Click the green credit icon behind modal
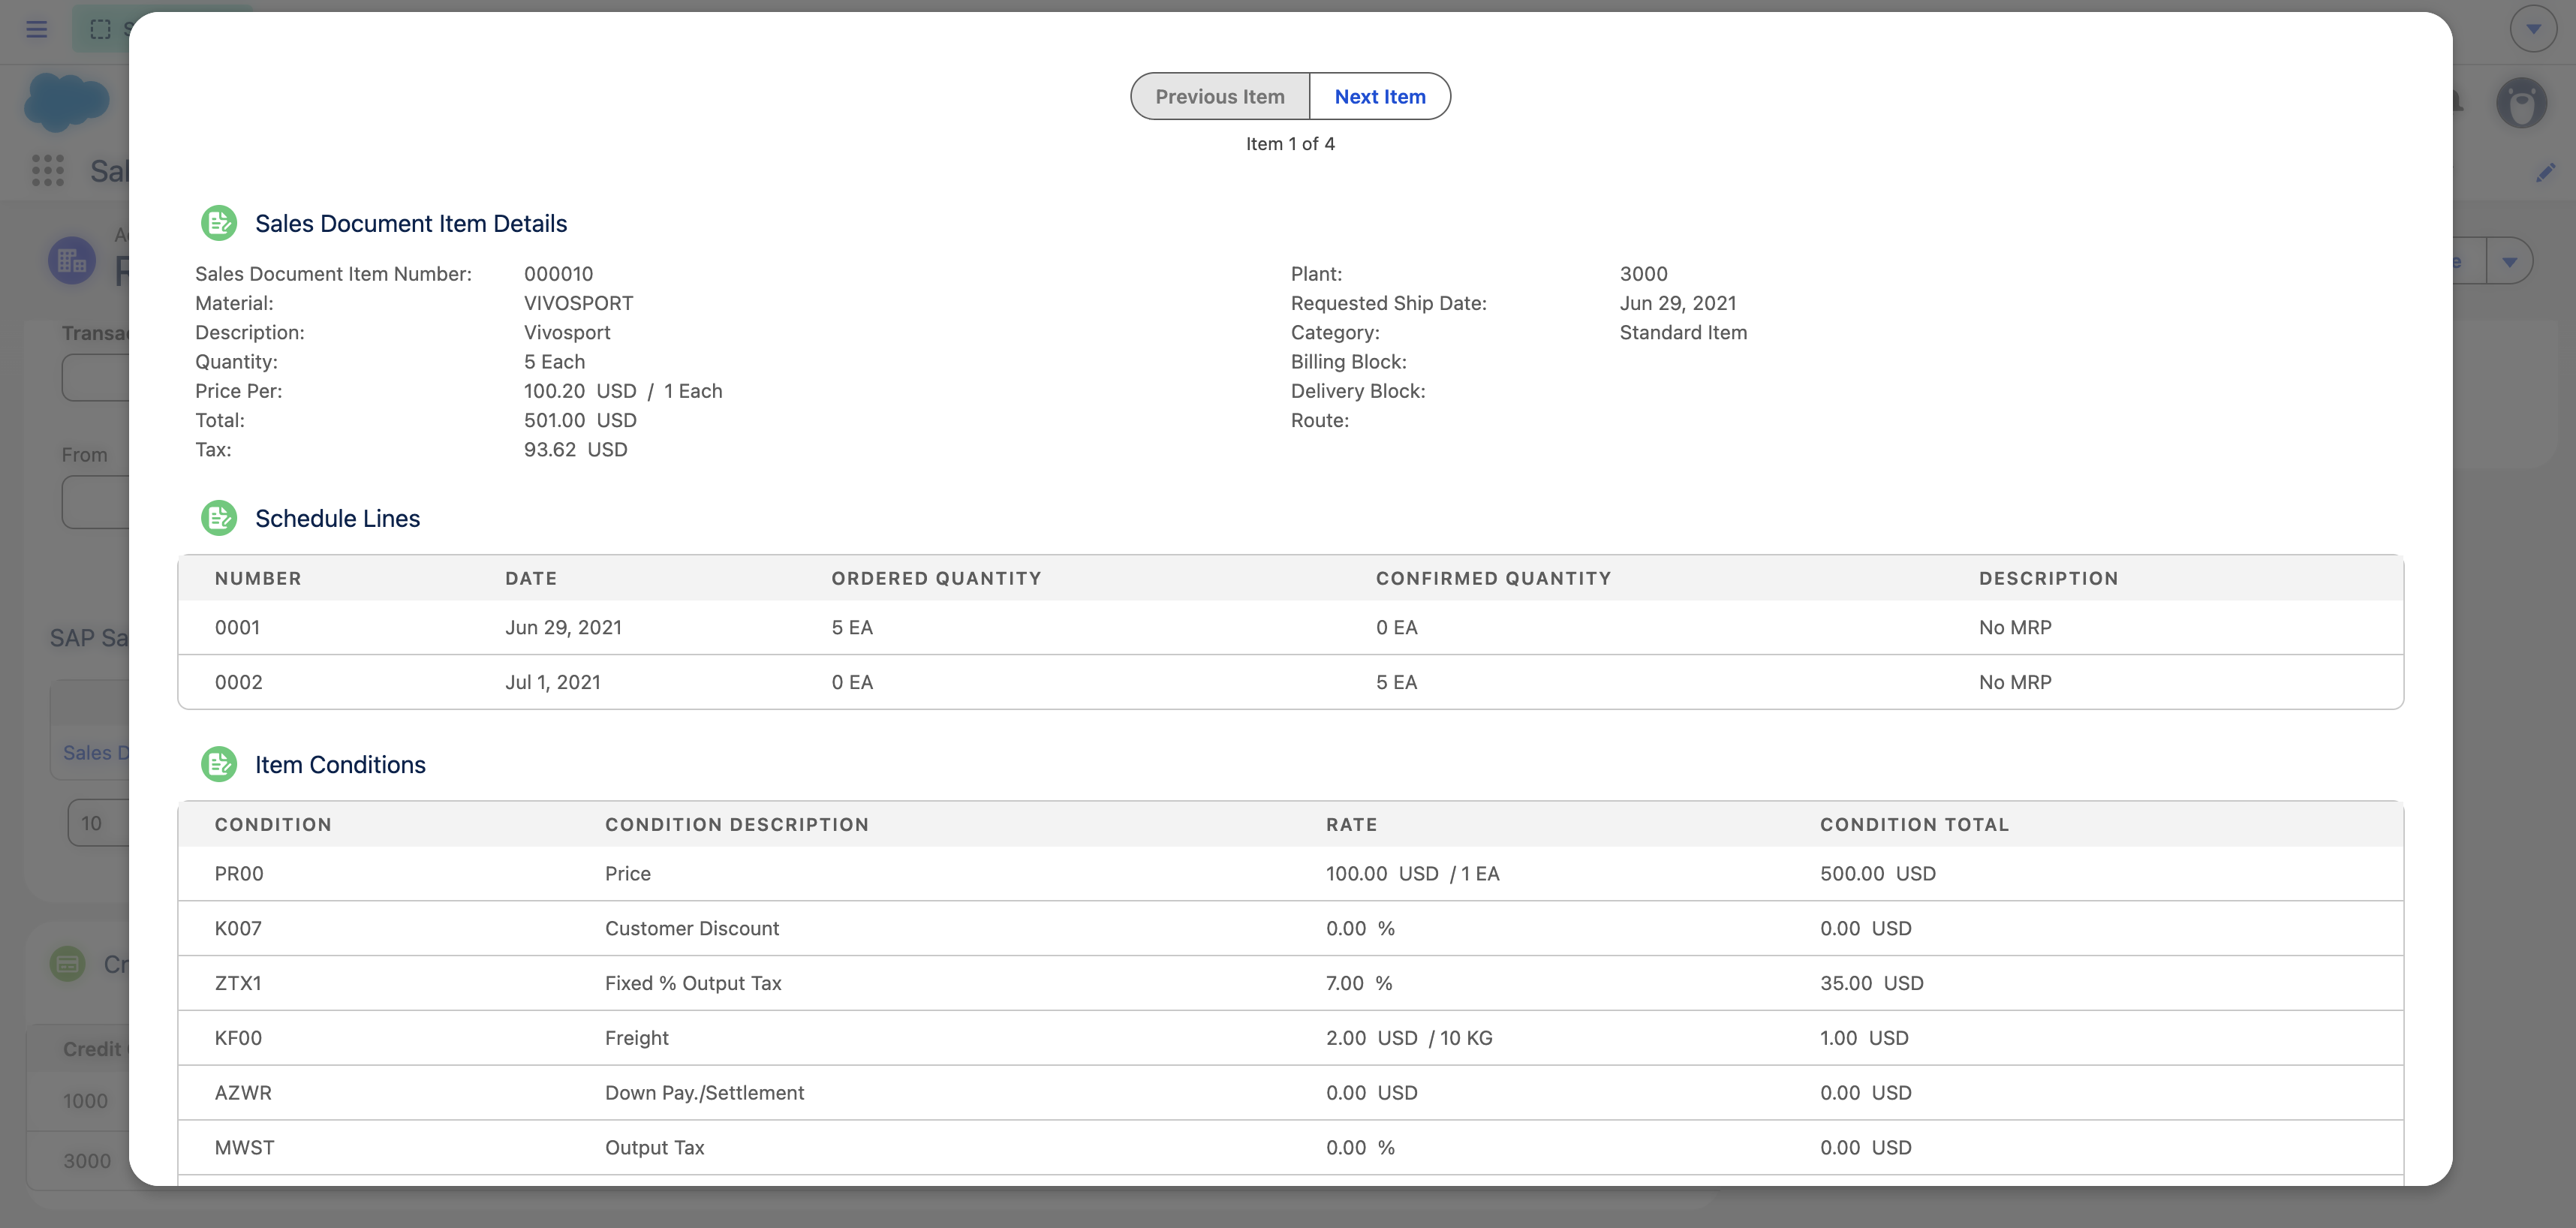This screenshot has height=1228, width=2576. tap(68, 964)
